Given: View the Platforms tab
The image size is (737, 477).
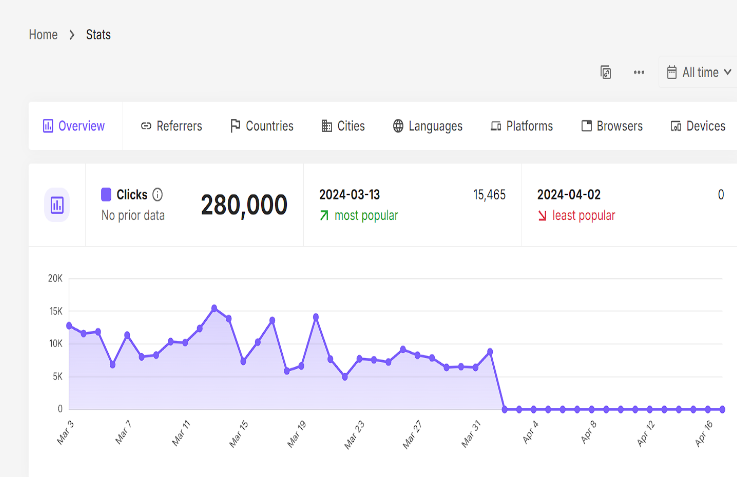Looking at the screenshot, I should point(521,126).
